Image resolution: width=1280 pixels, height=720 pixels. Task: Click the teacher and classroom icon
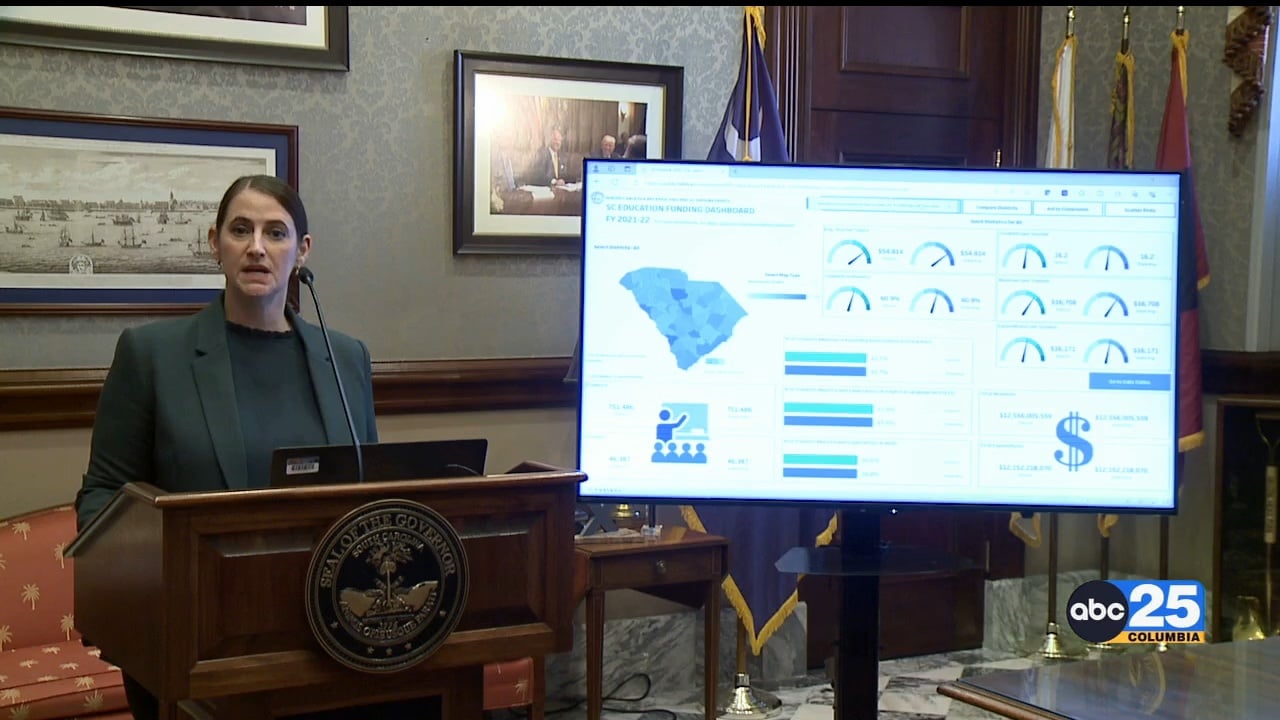tap(680, 432)
